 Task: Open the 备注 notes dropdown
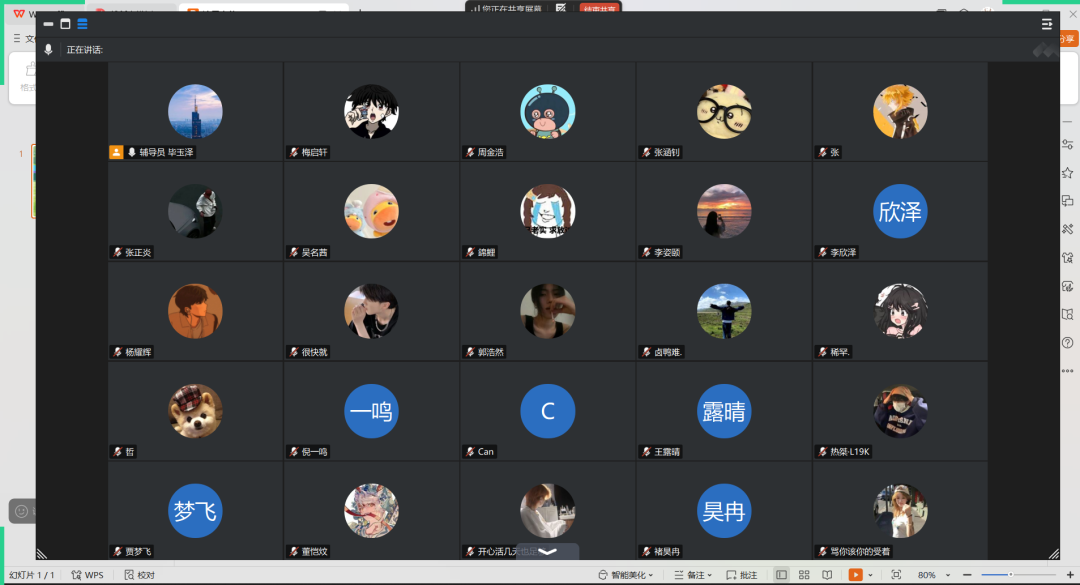pos(692,575)
